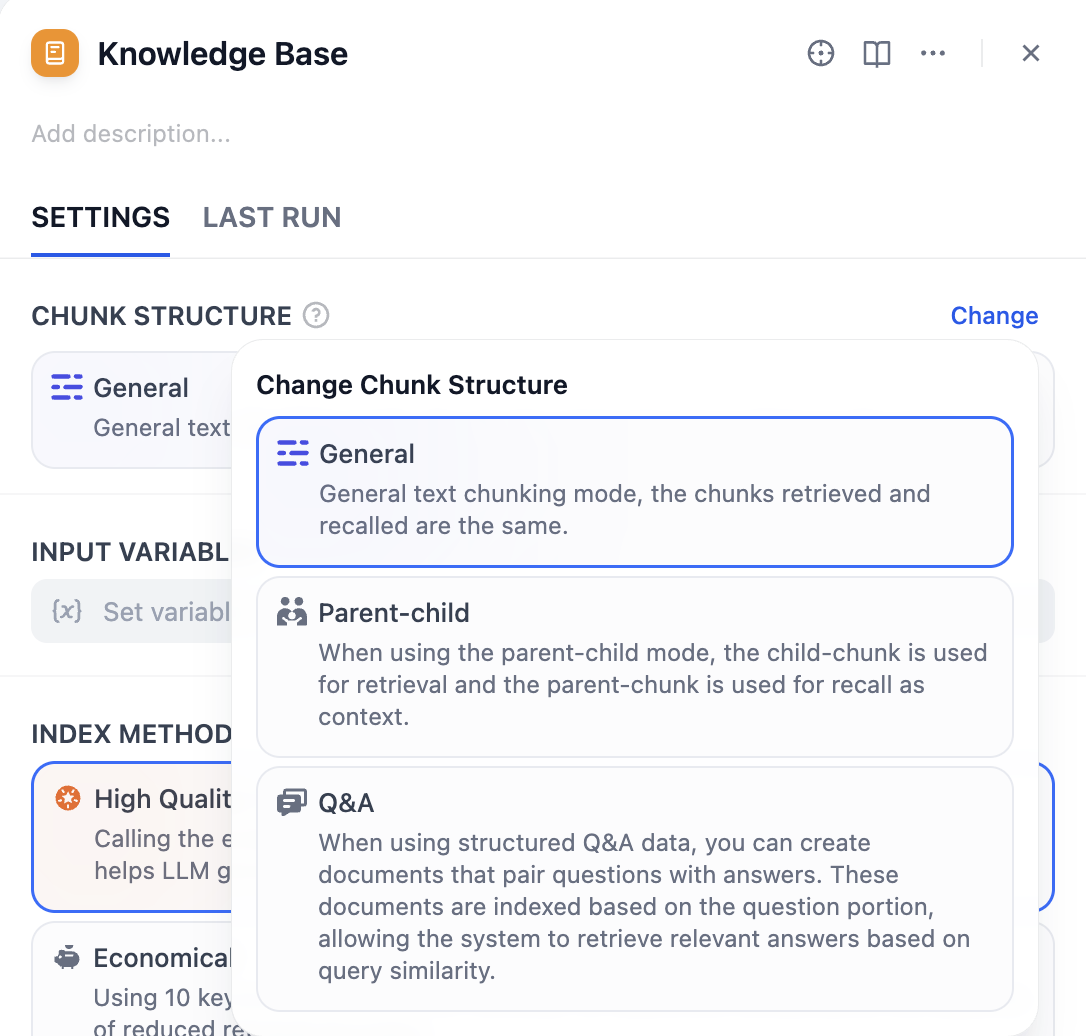Viewport: 1086px width, 1036px height.
Task: Click the Add description field
Action: [131, 134]
